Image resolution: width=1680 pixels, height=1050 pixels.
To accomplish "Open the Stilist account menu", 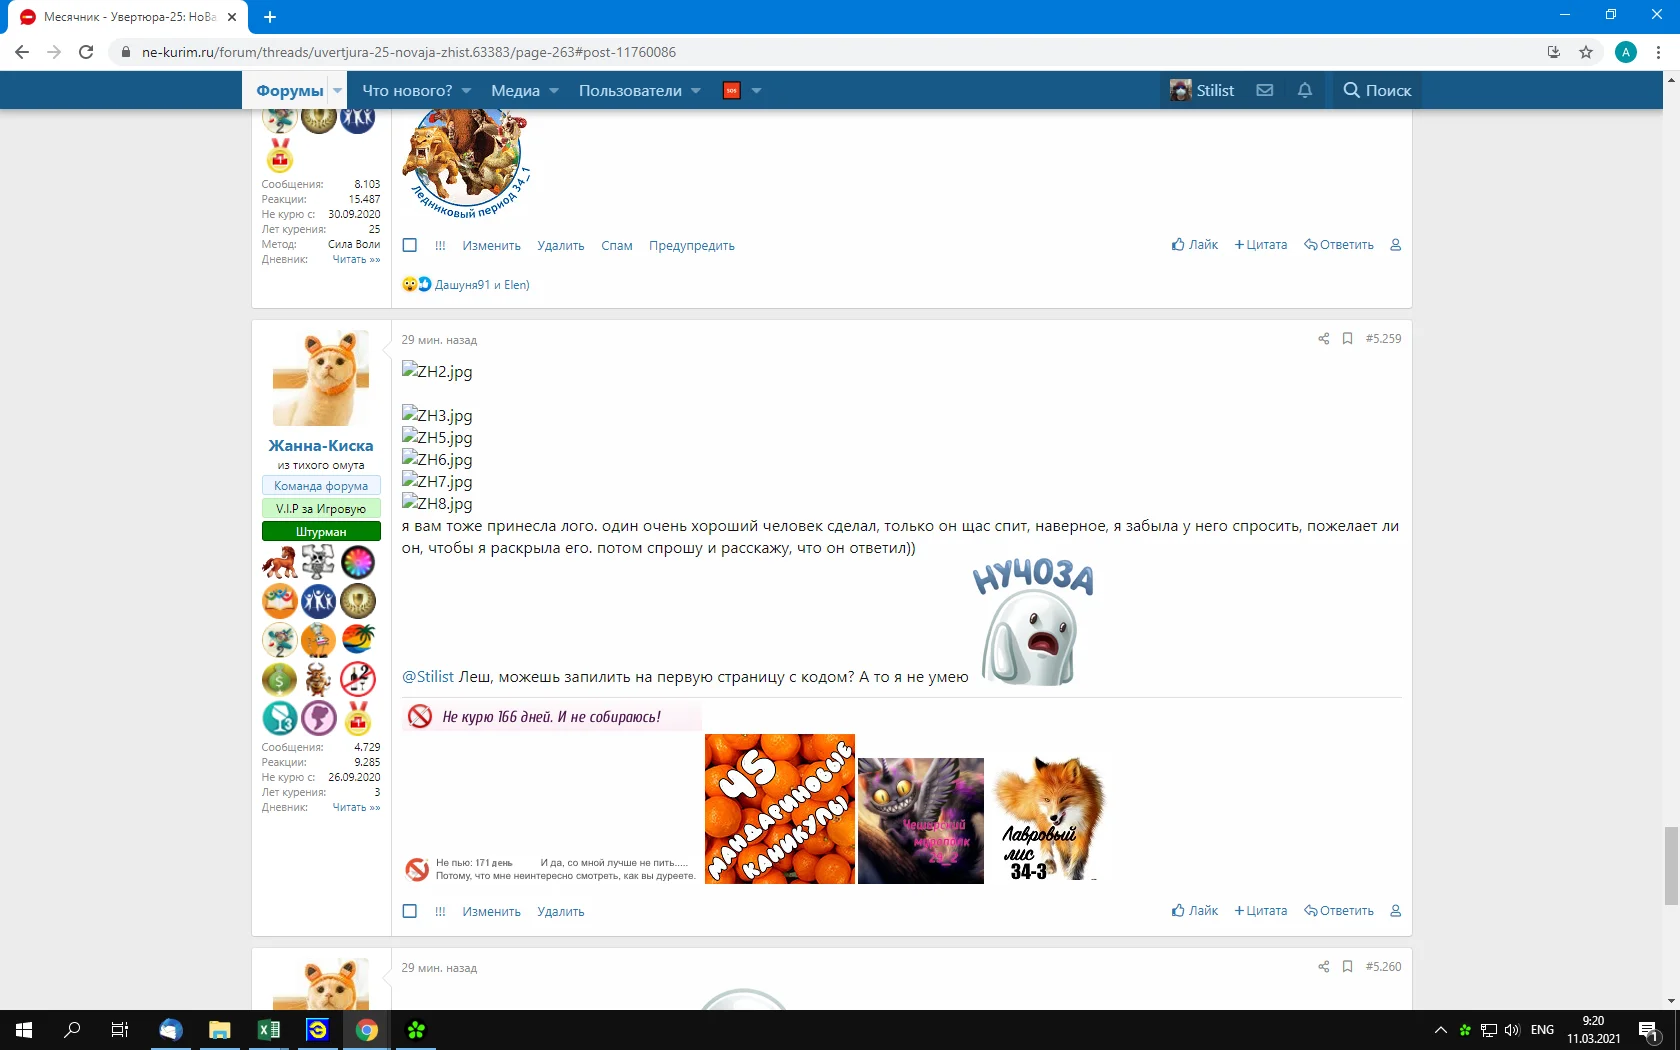I will pos(1203,90).
